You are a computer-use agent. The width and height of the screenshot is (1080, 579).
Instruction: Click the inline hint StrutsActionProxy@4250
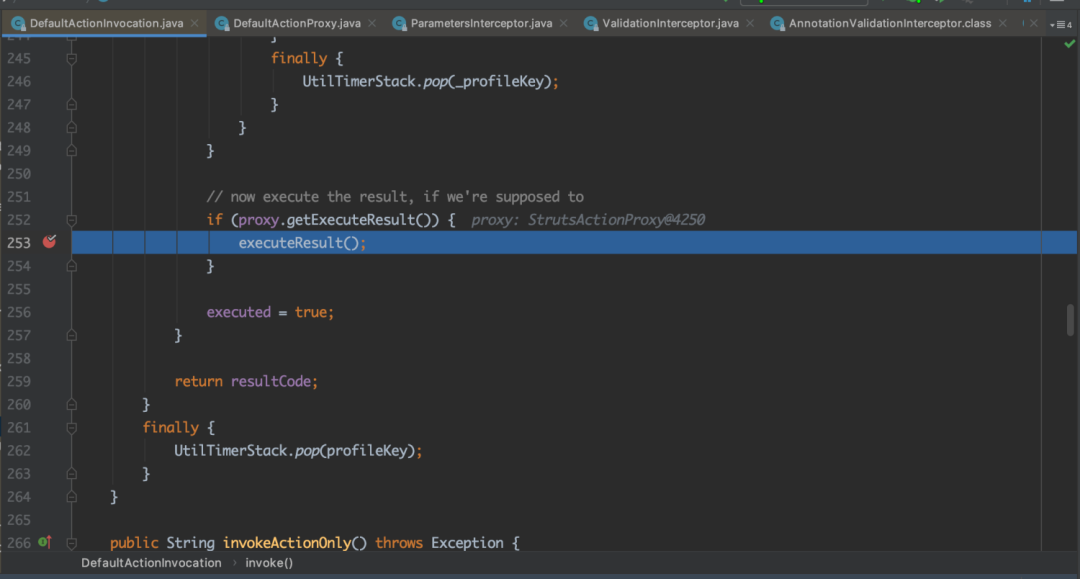tap(616, 220)
